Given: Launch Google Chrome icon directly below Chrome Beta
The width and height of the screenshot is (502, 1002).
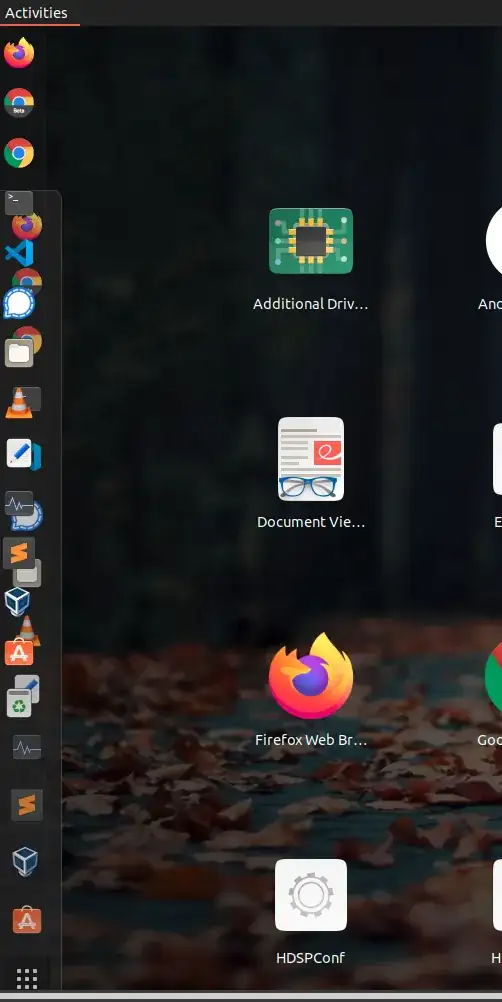Looking at the screenshot, I should pos(19,153).
